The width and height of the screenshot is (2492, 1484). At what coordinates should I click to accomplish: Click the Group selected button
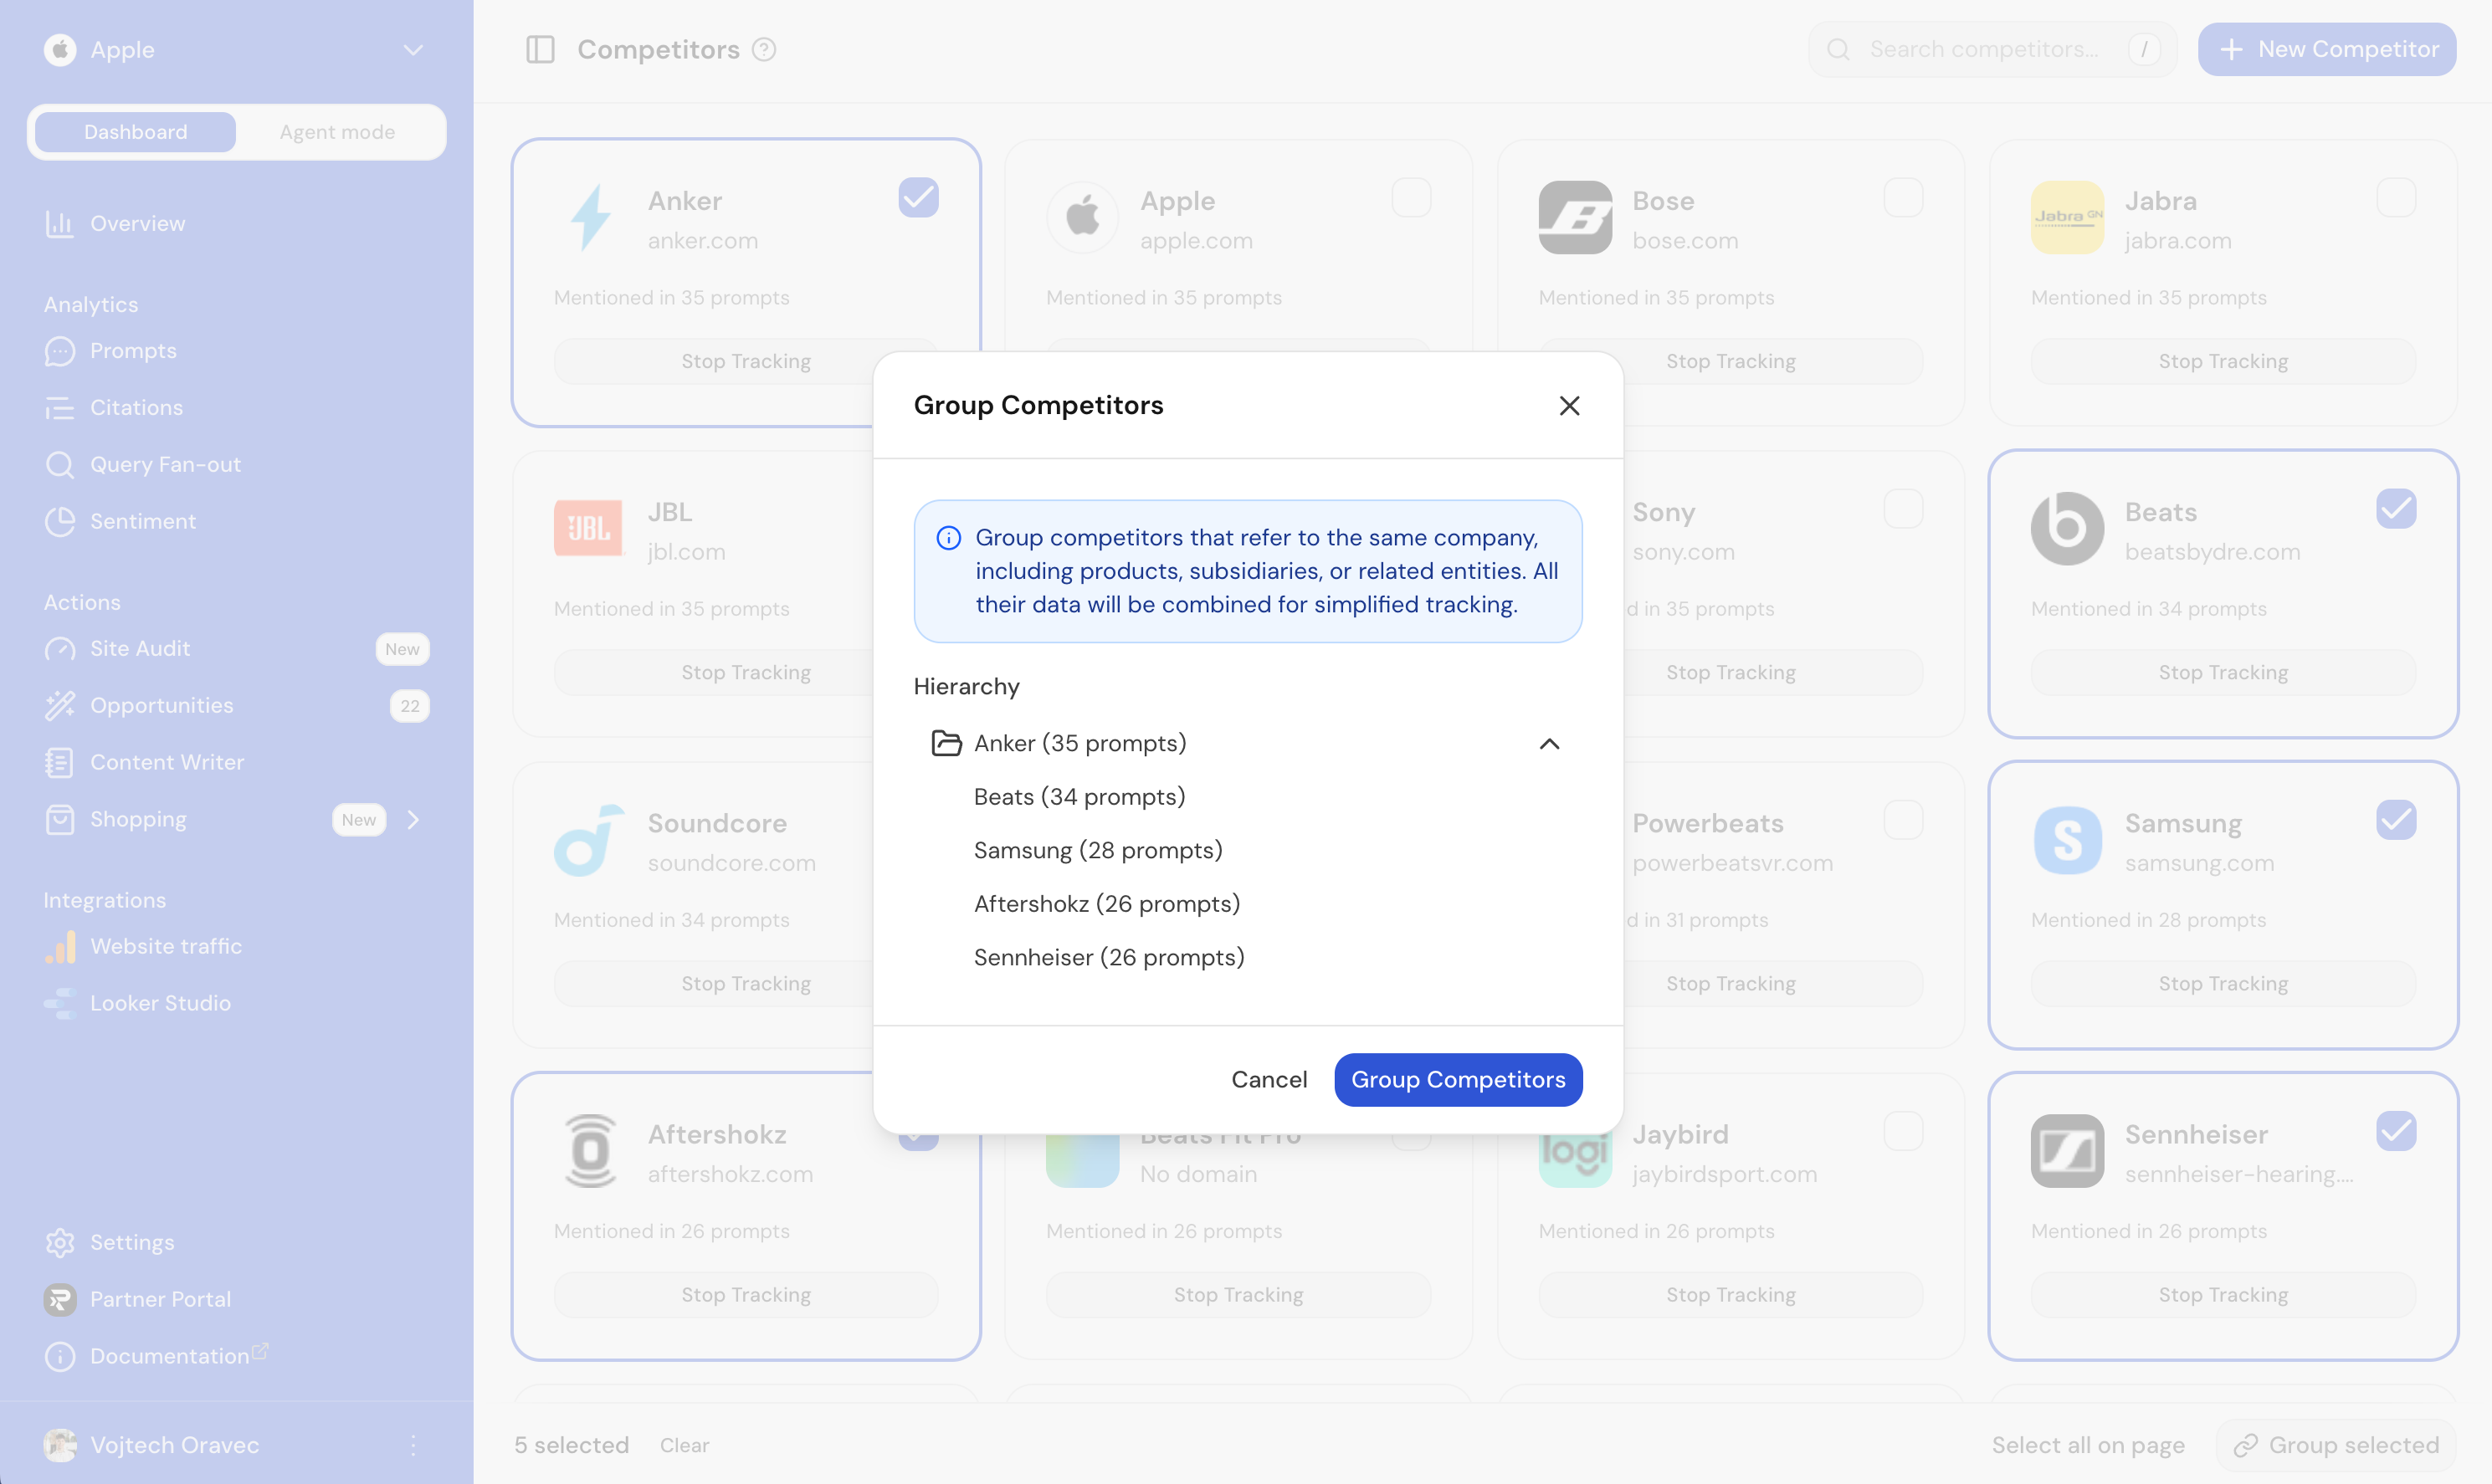pyautogui.click(x=2336, y=1445)
